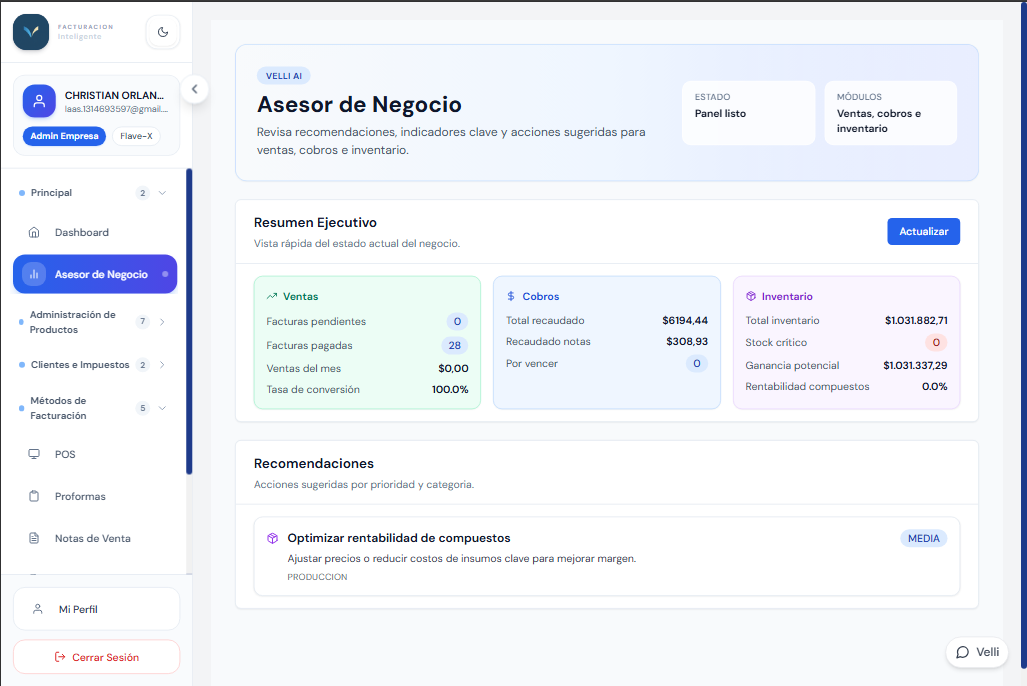1027x686 pixels.
Task: Click Cerrar Sesión to log out
Action: 96,657
